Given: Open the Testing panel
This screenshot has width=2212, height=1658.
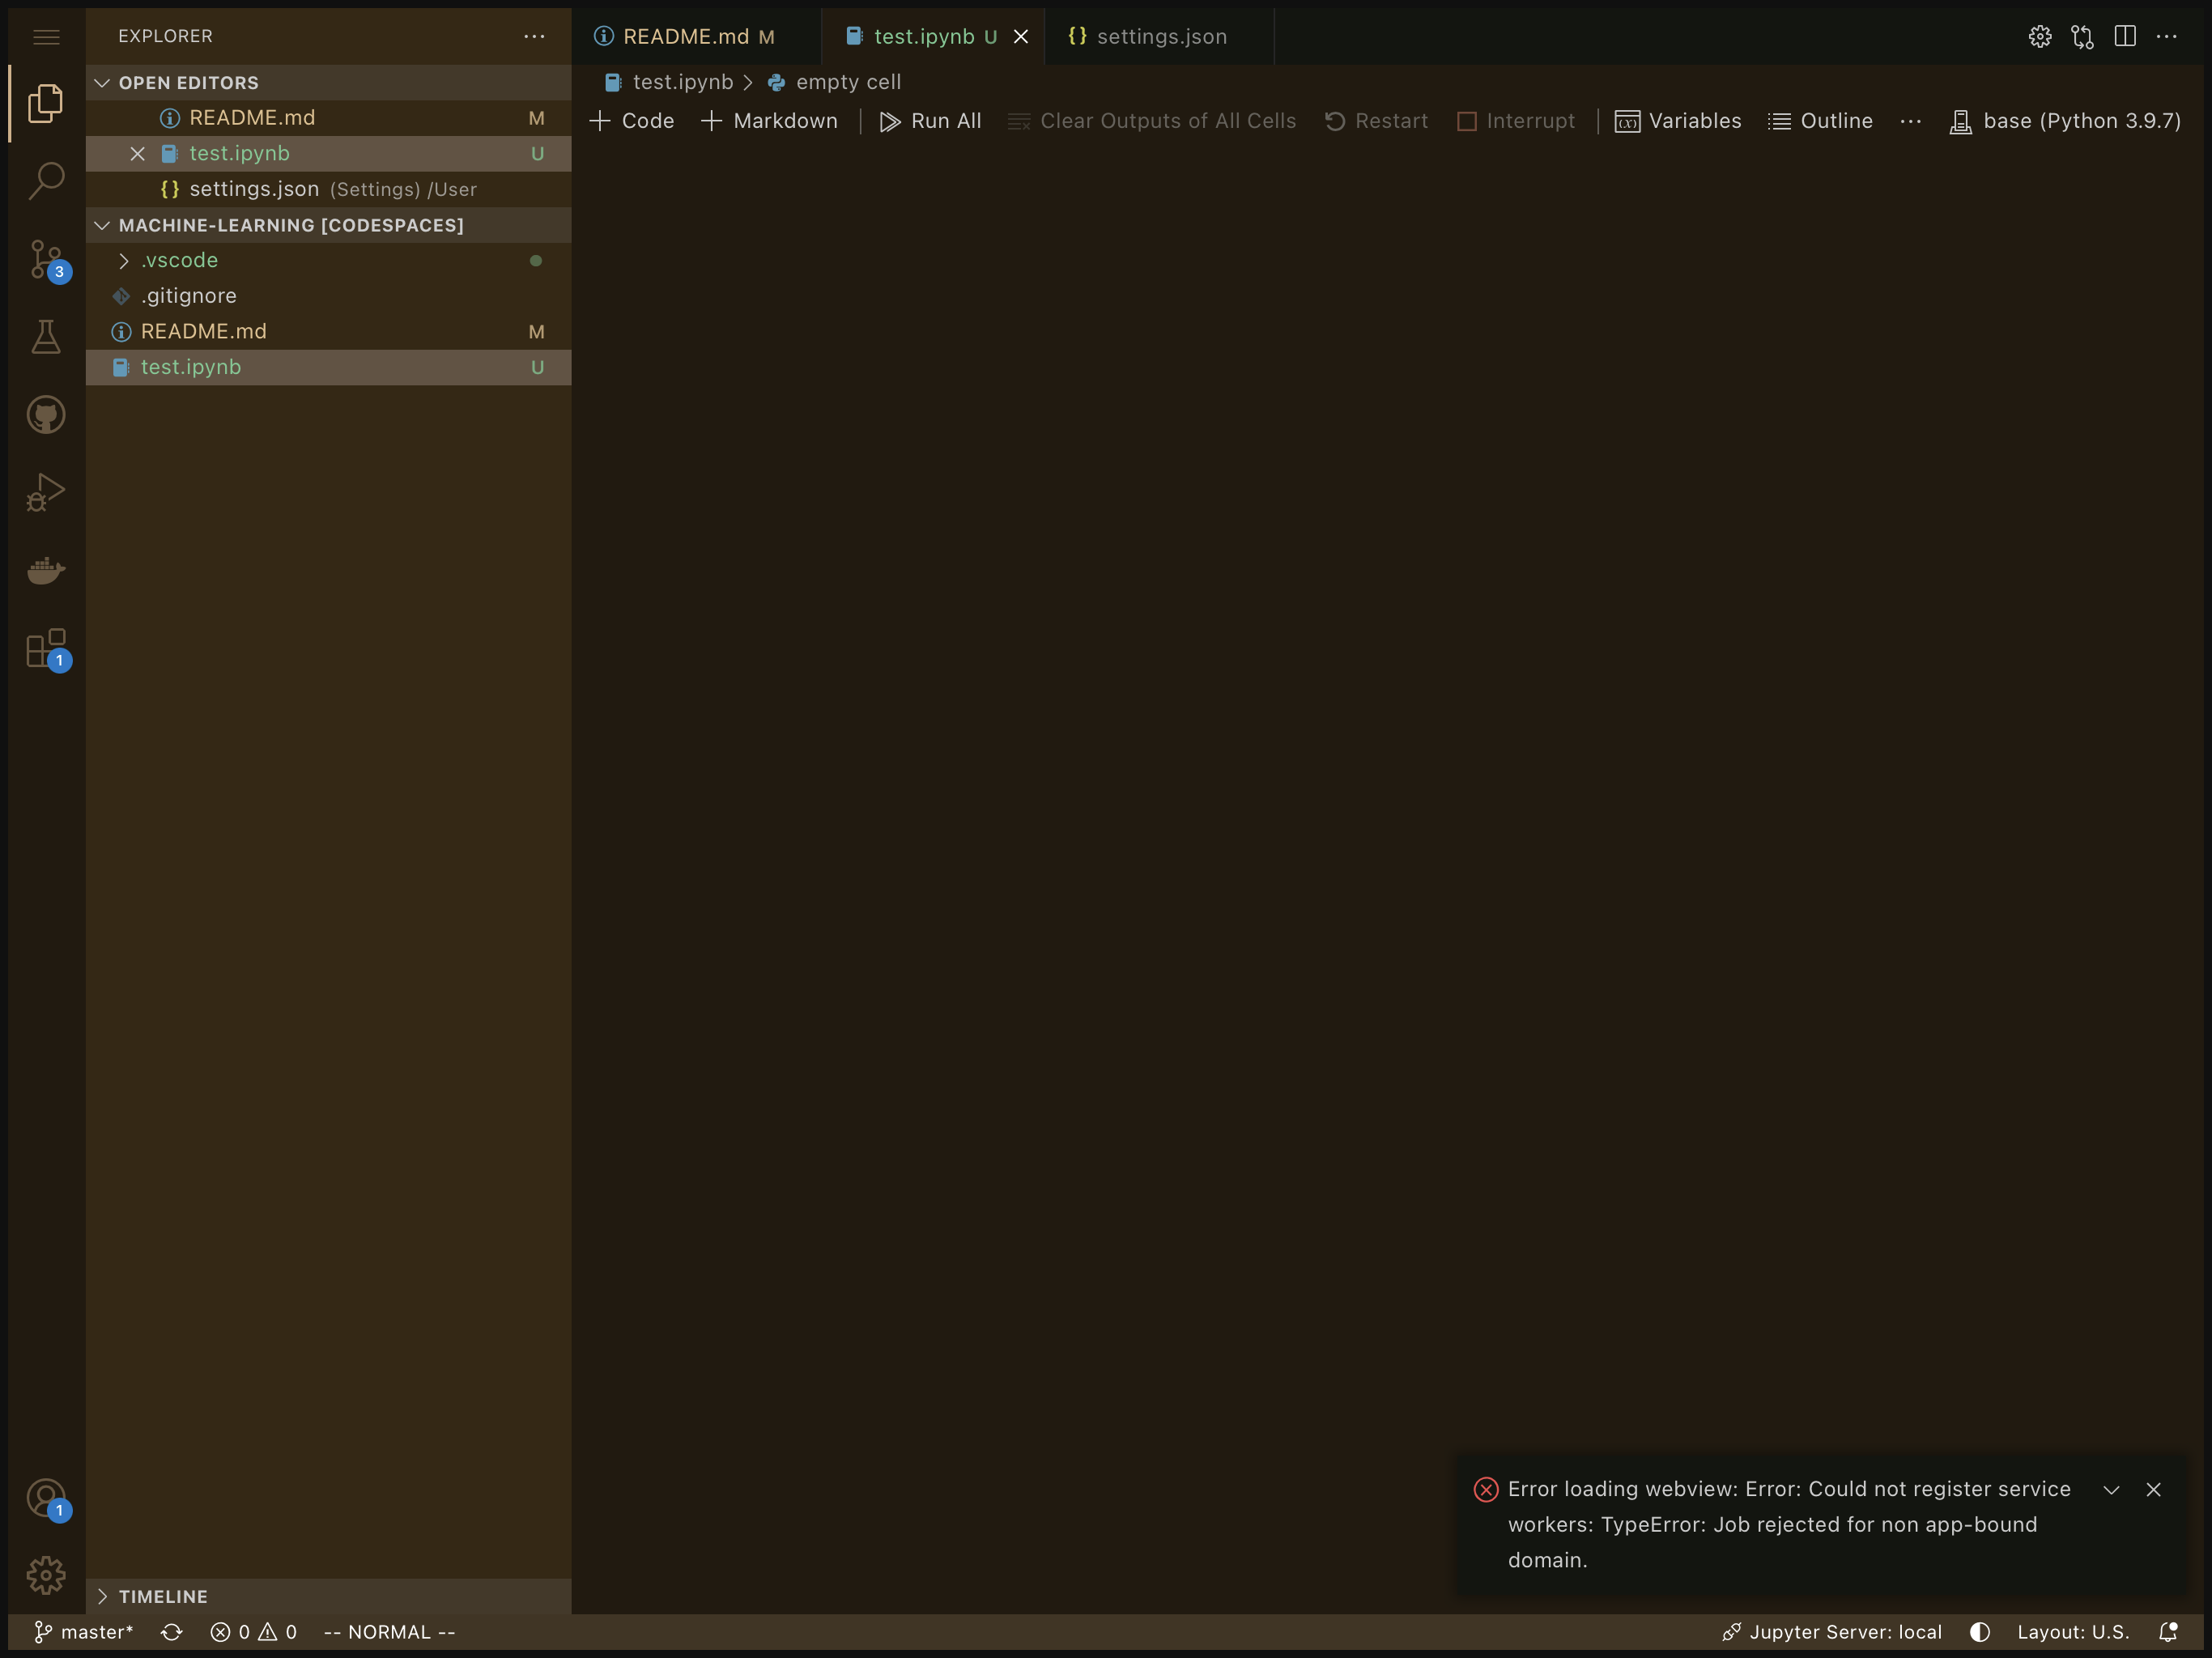Looking at the screenshot, I should [x=46, y=337].
